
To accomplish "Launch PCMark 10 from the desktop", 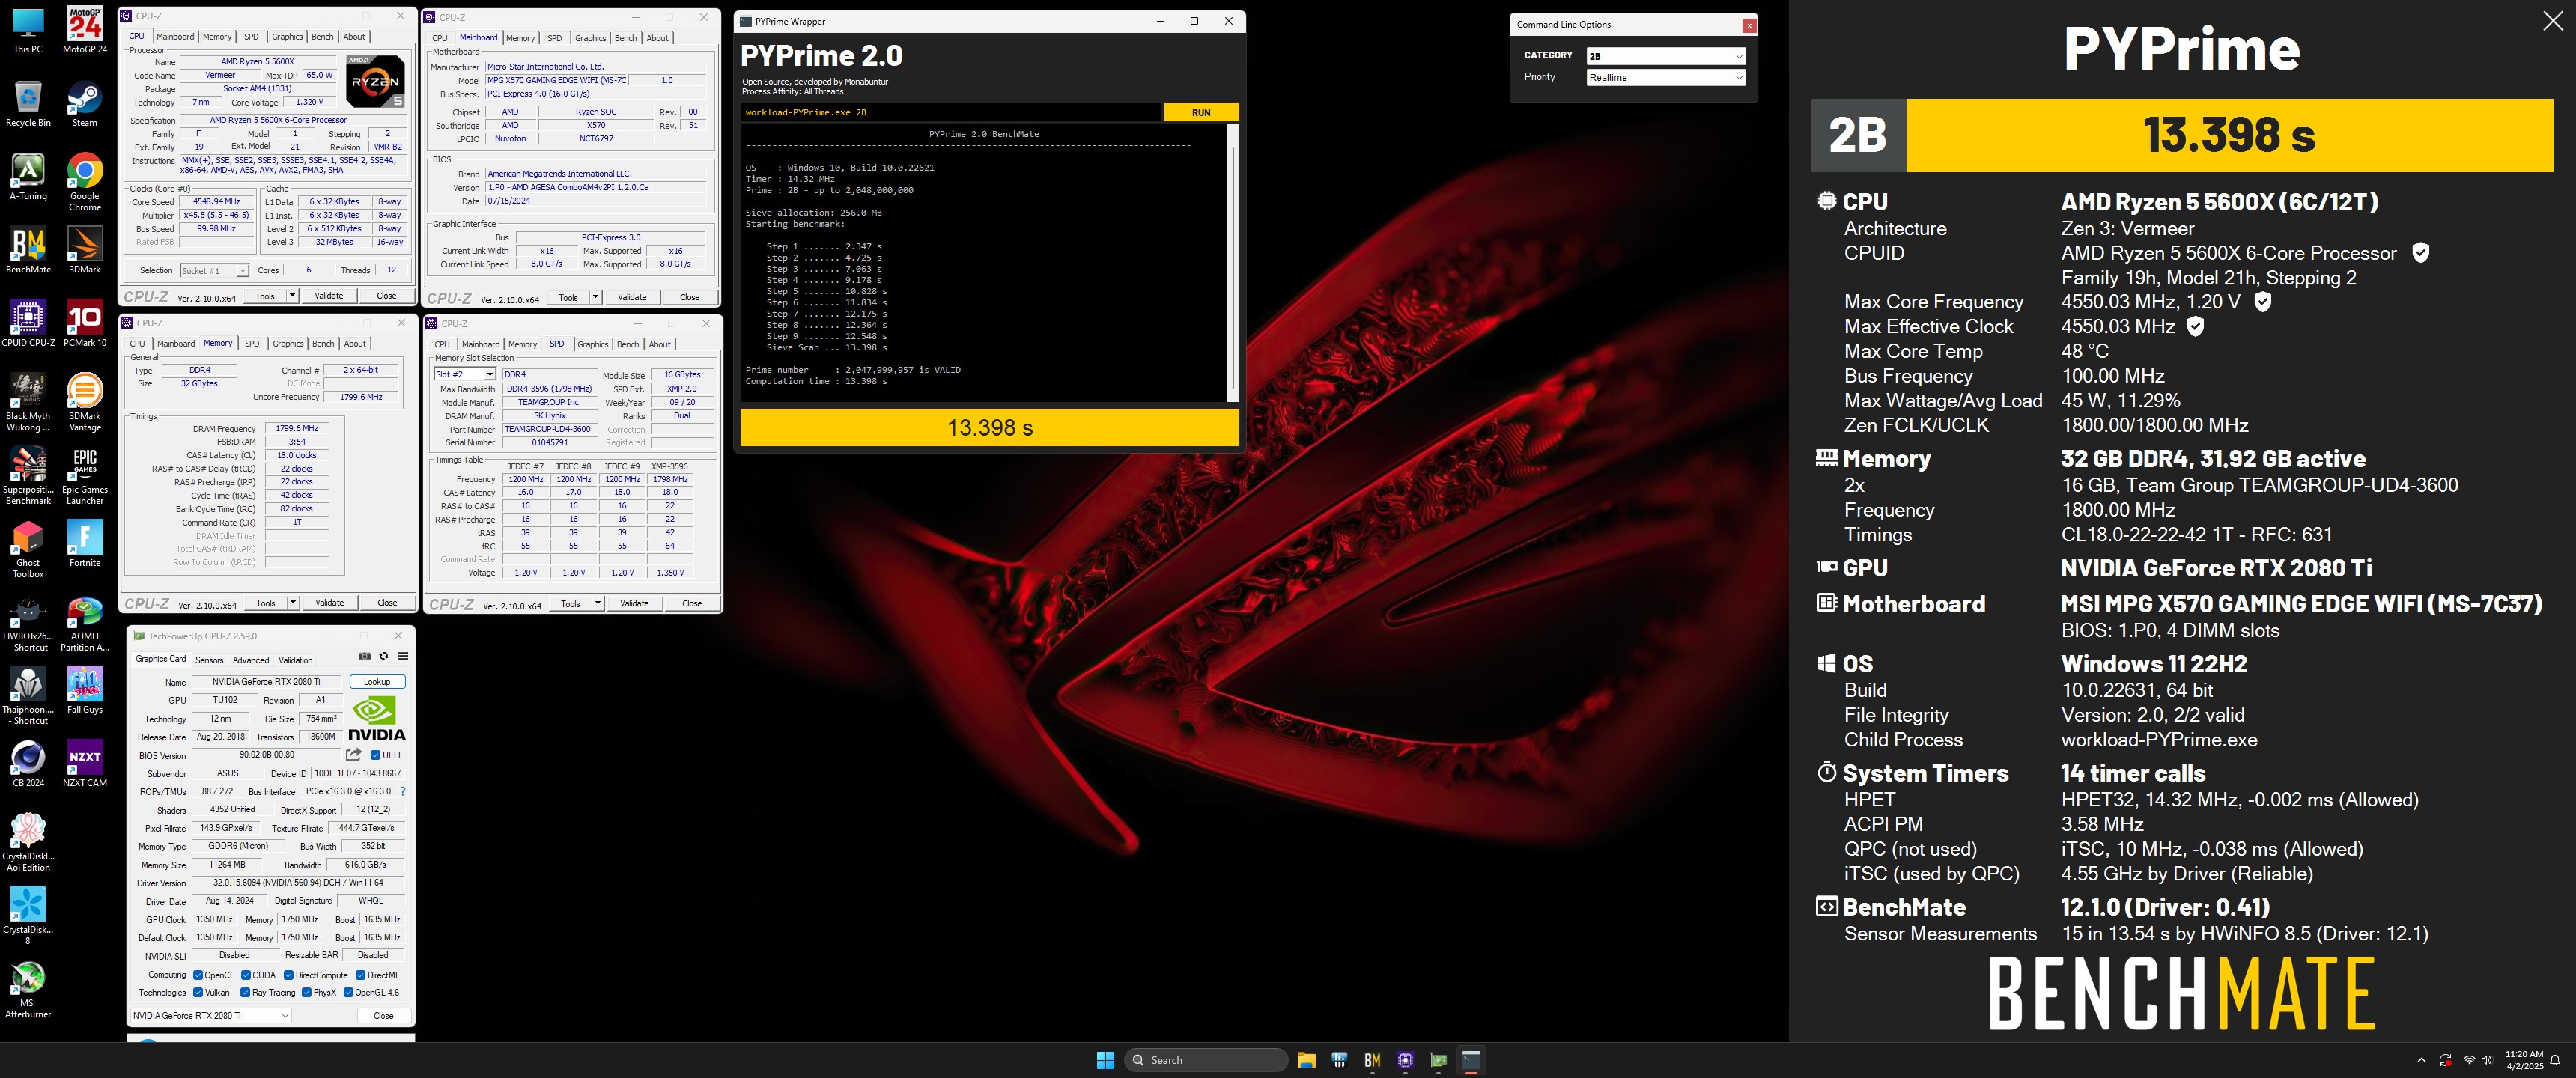I will click(x=85, y=323).
